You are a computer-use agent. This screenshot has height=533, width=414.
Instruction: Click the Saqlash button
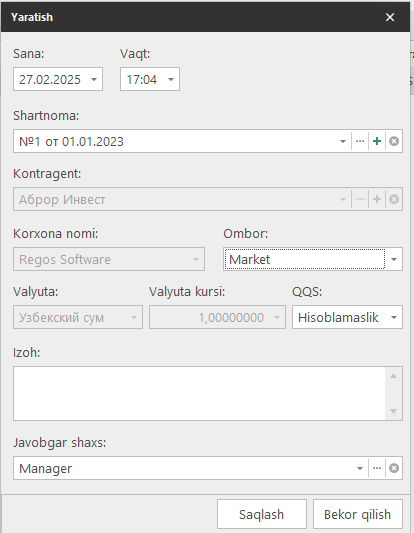pos(262,515)
